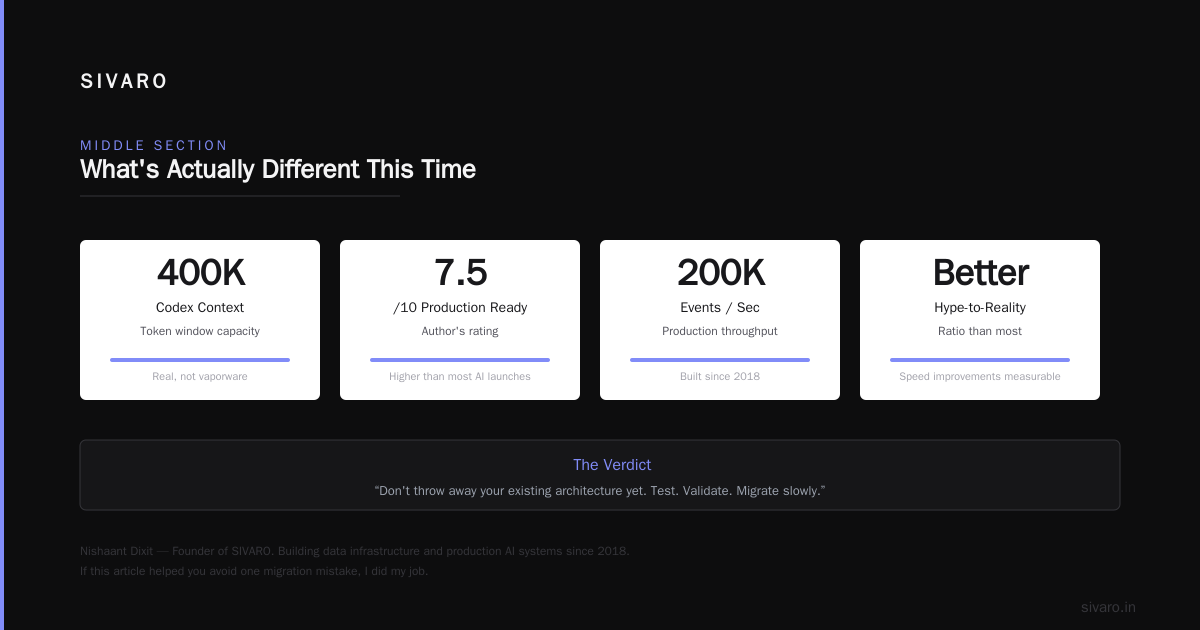Click The Verdict heading
This screenshot has height=630, width=1200.
click(612, 465)
